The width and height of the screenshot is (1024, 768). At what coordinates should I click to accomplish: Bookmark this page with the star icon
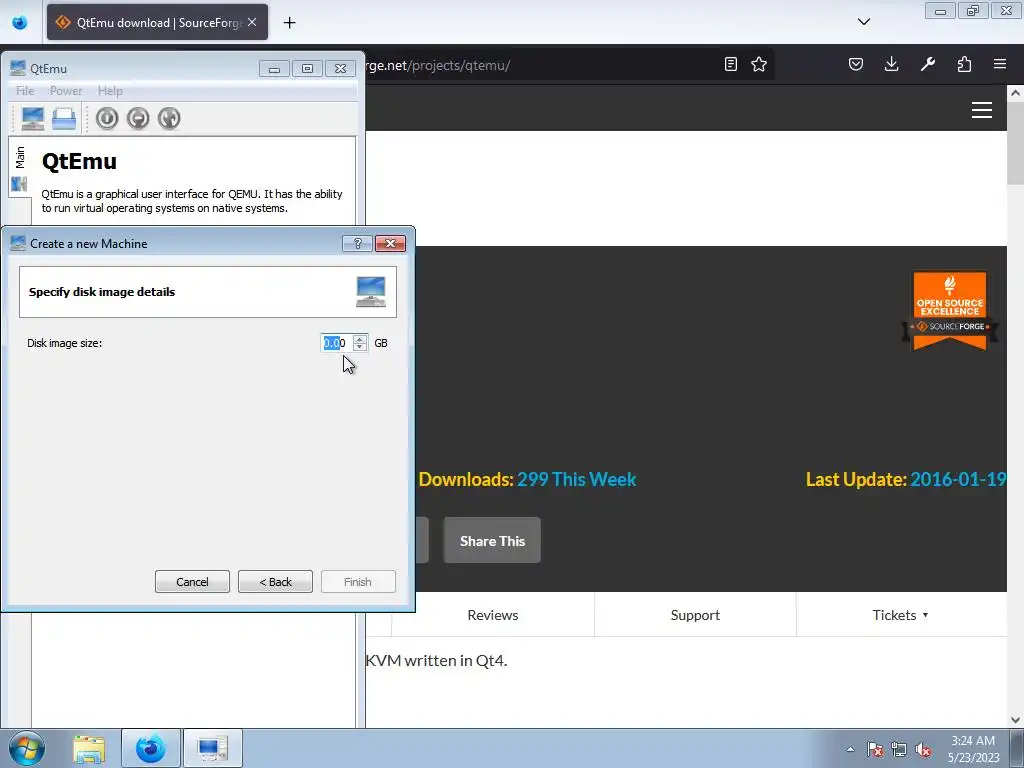759,64
